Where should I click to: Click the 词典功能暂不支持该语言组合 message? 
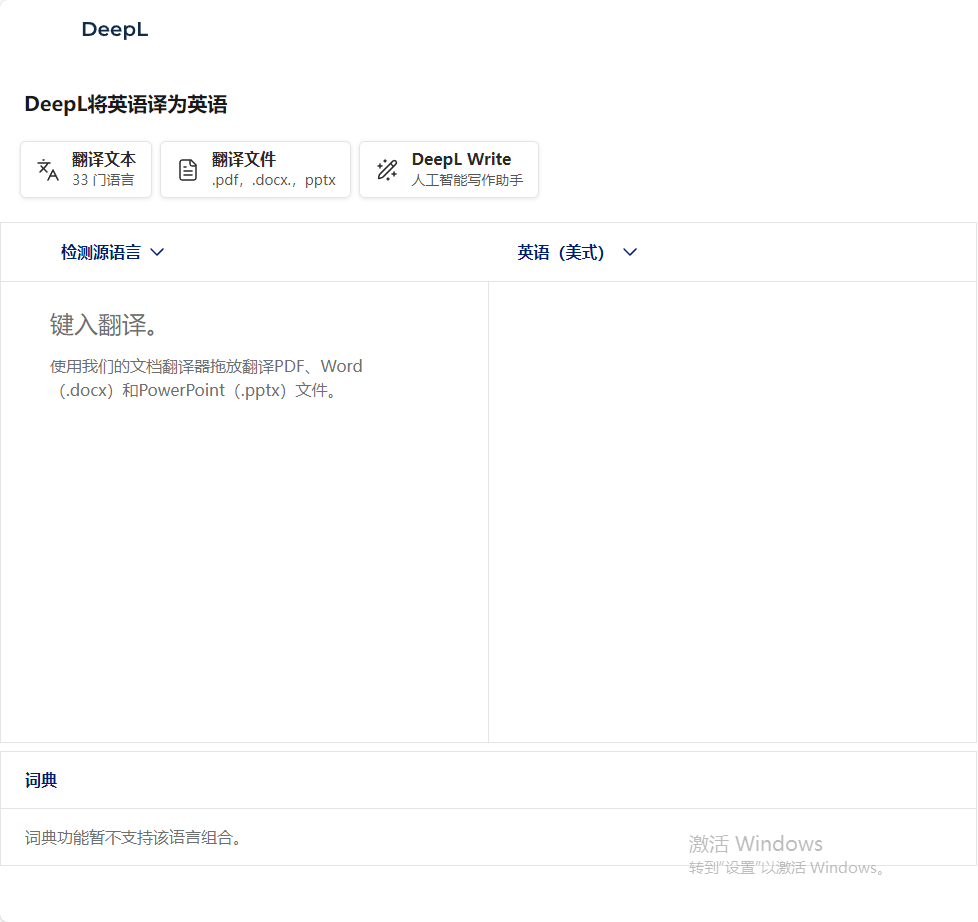pos(133,837)
